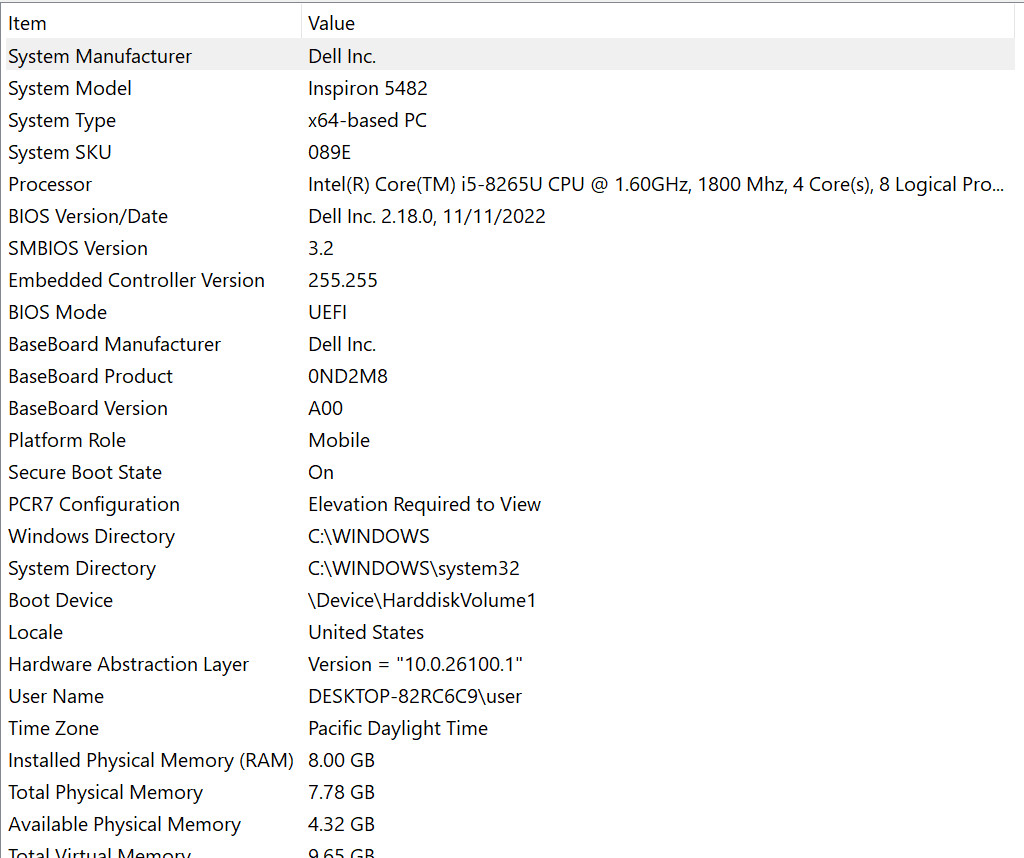Screen dimensions: 1024x858
Task: Select the Available Physical Memory row
Action: pyautogui.click(x=510, y=824)
